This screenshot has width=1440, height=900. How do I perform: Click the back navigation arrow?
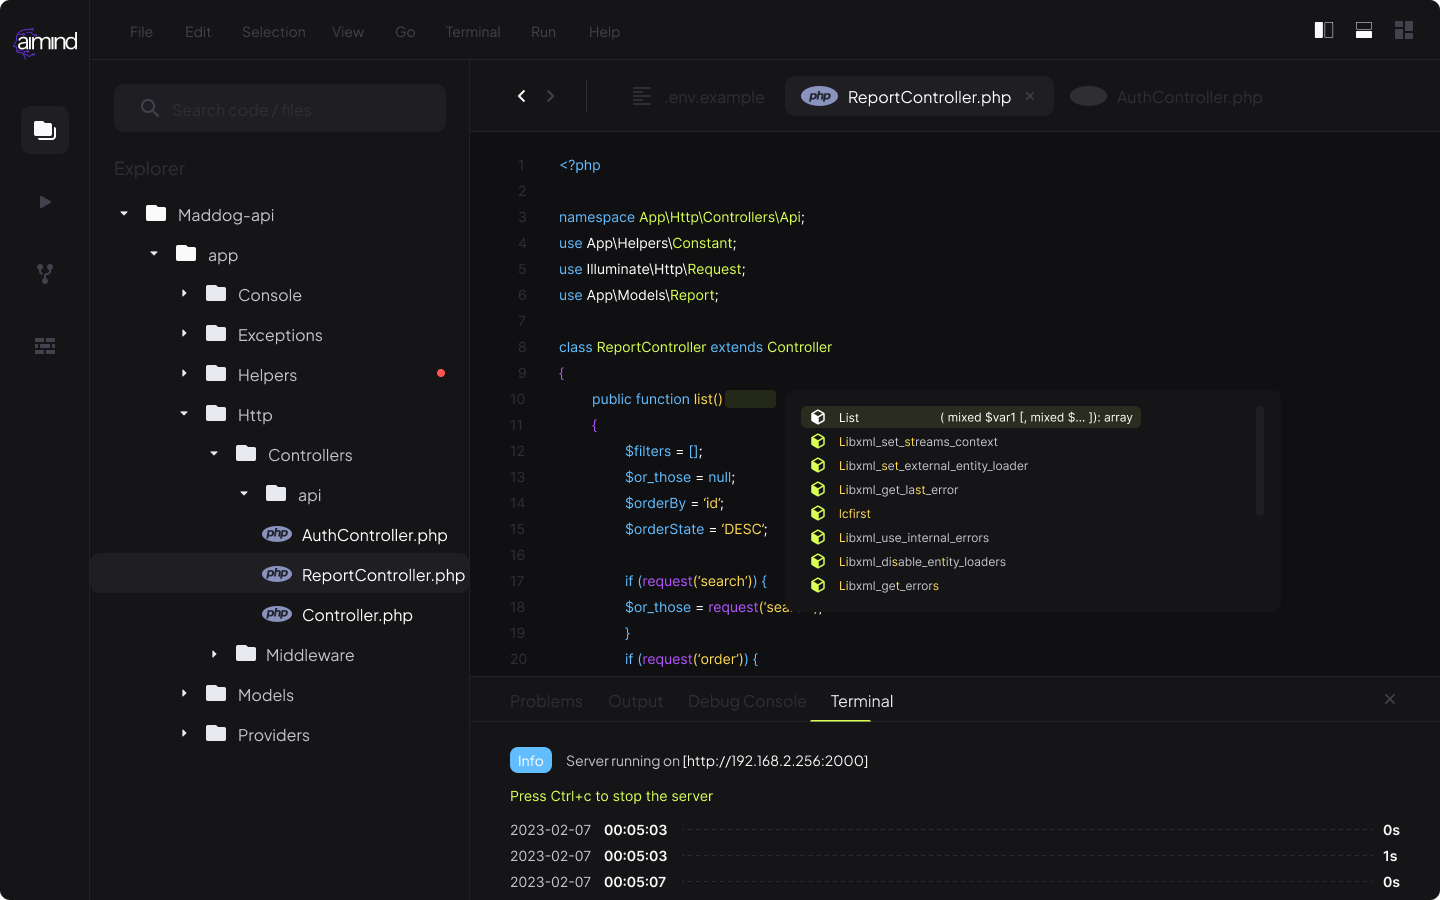click(521, 96)
